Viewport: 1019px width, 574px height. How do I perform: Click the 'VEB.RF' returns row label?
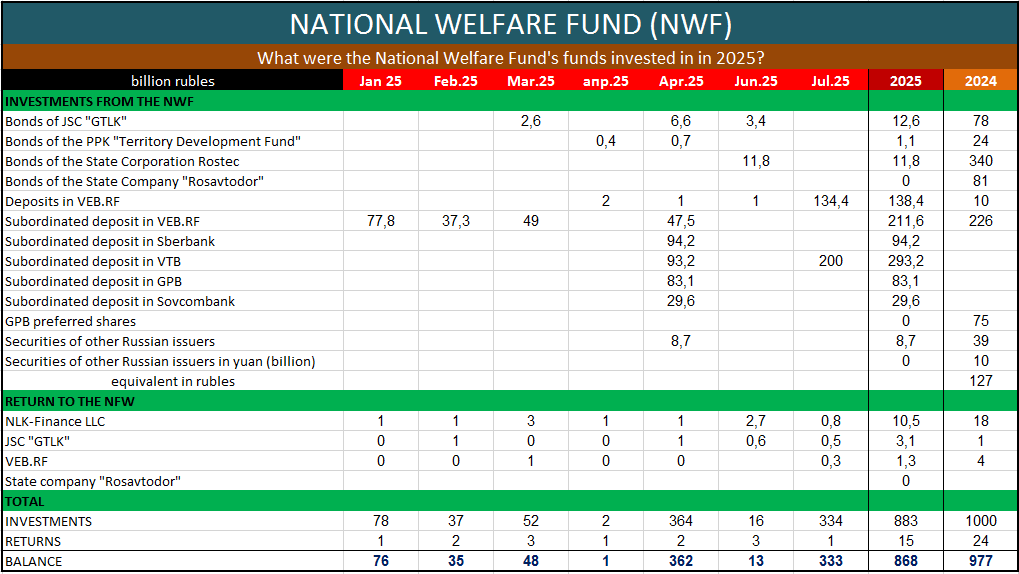pyautogui.click(x=27, y=462)
